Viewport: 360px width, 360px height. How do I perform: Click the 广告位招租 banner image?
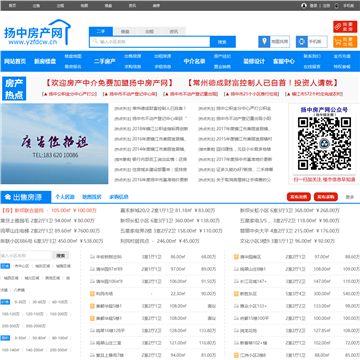click(x=54, y=143)
